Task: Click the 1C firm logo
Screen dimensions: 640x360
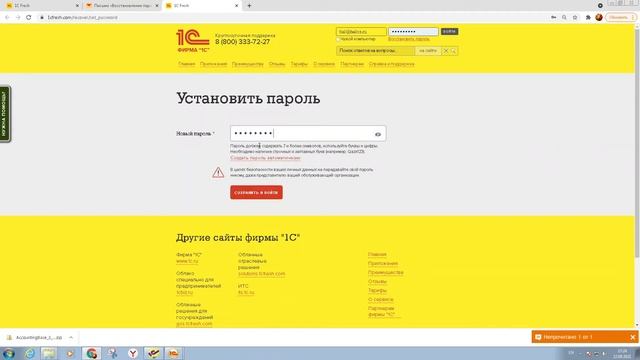Action: (x=193, y=41)
